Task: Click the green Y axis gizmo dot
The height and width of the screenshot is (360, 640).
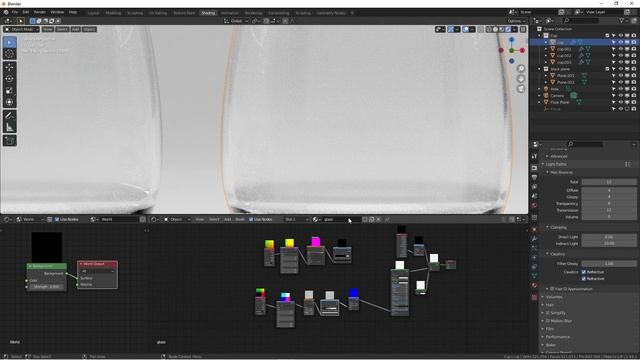Action: [511, 50]
